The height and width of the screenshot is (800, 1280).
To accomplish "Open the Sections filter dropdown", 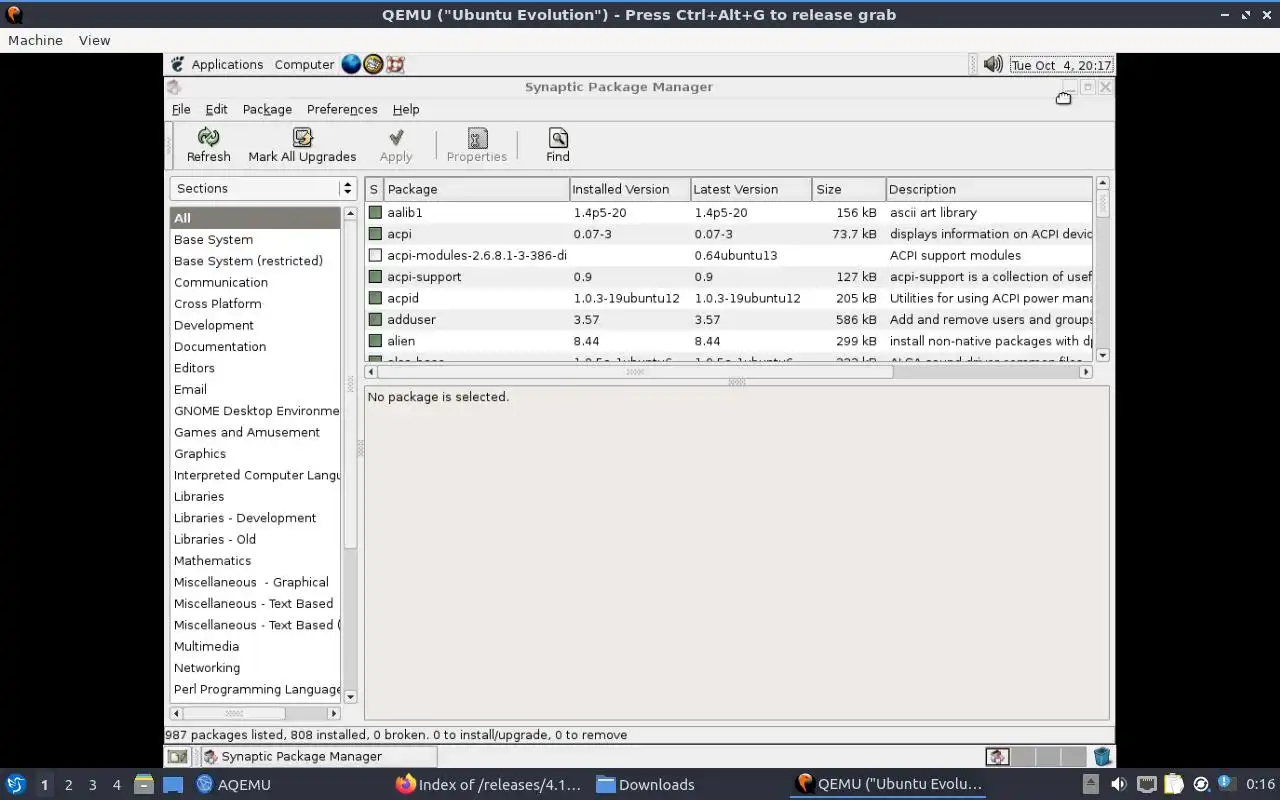I will click(264, 188).
